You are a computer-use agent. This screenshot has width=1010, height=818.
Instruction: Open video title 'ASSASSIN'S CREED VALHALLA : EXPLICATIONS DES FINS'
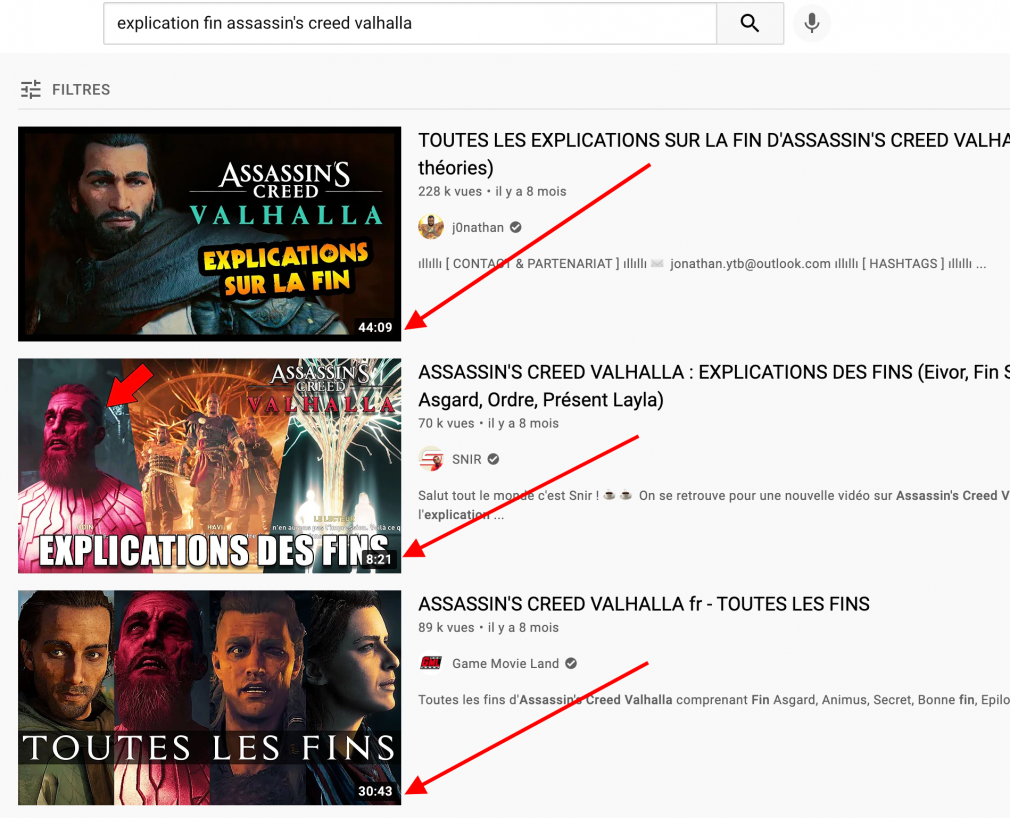(x=714, y=386)
